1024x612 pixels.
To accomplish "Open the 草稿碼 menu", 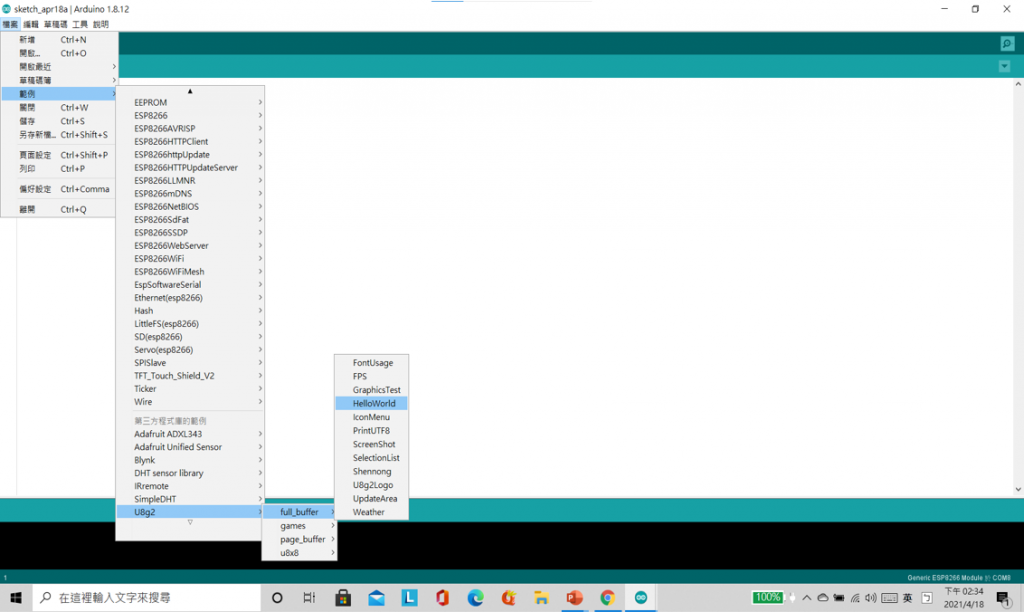I will pyautogui.click(x=56, y=24).
